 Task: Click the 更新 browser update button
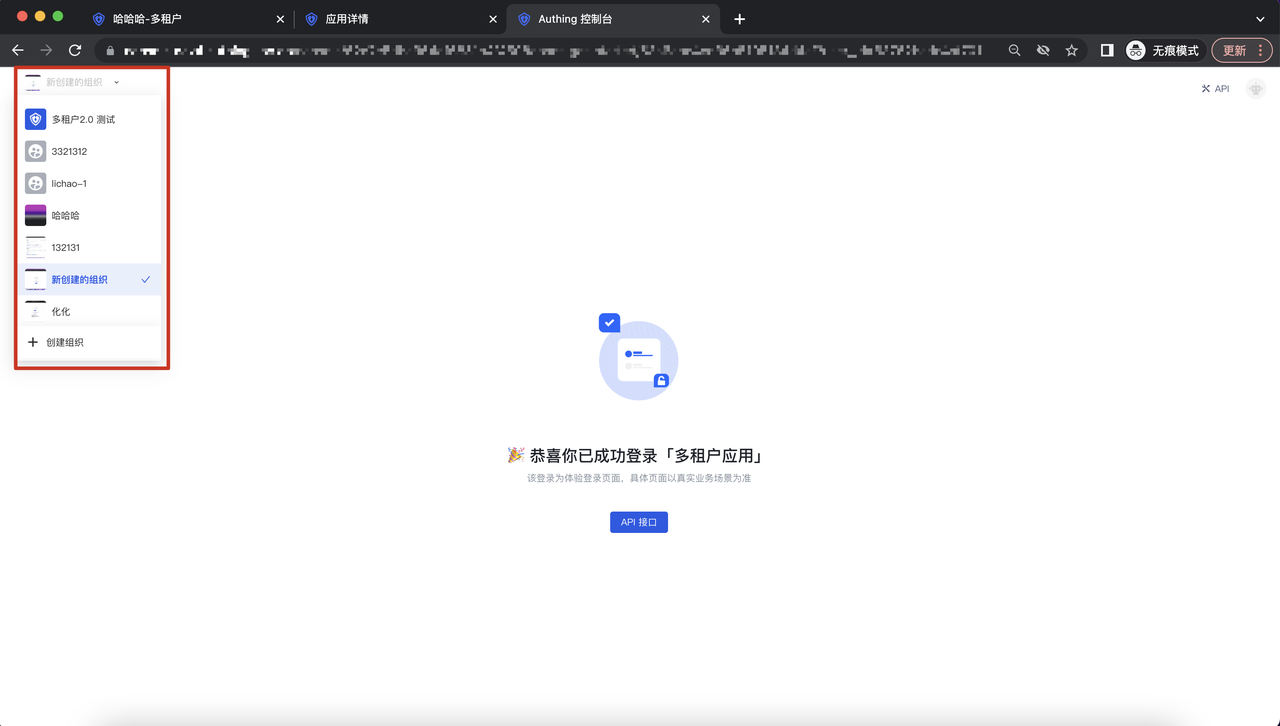pyautogui.click(x=1234, y=50)
